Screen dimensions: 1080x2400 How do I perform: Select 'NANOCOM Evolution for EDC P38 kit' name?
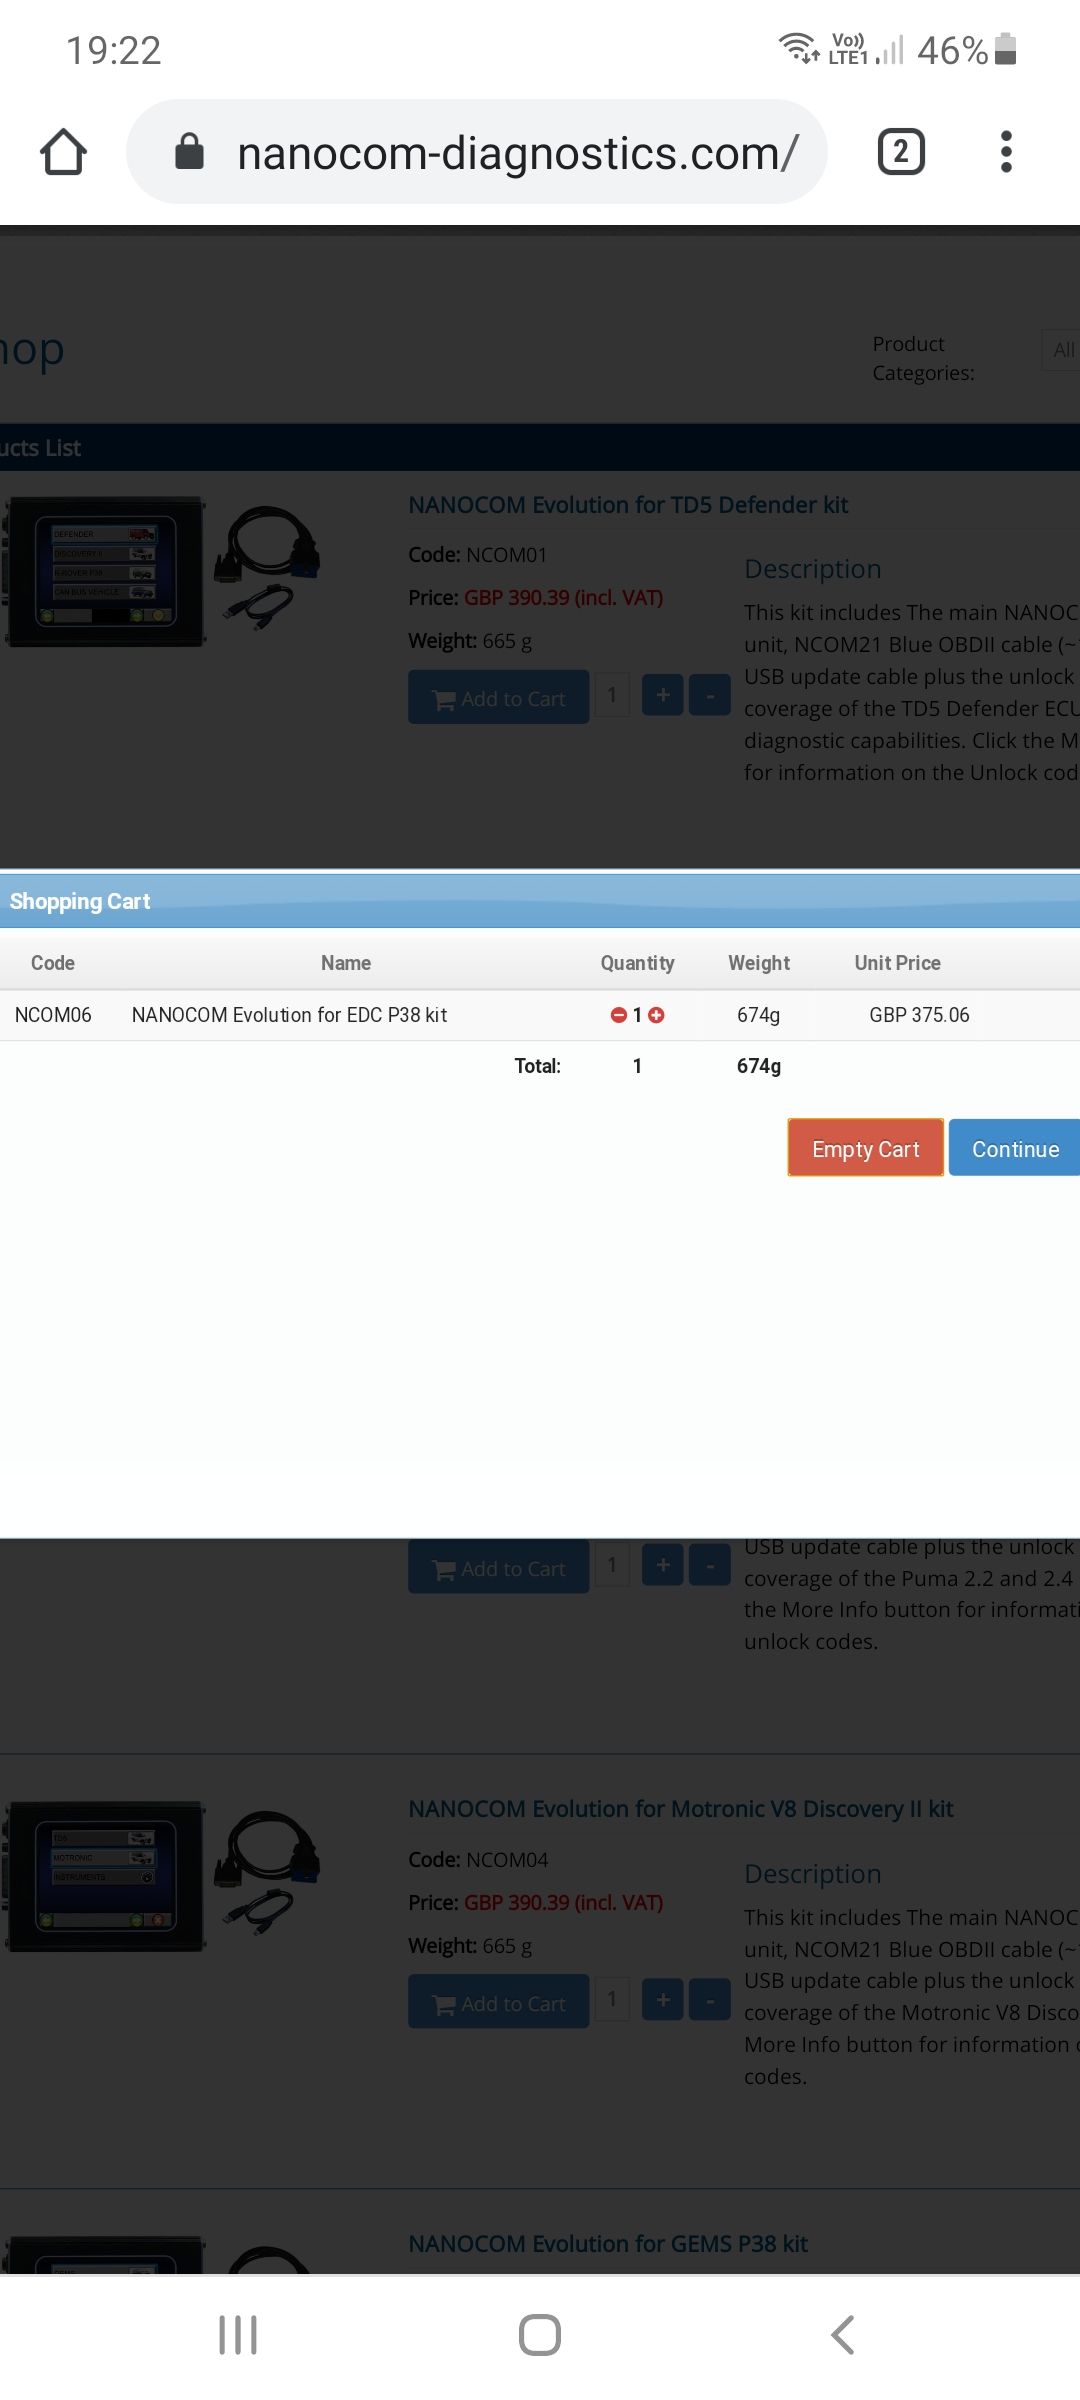[289, 1015]
